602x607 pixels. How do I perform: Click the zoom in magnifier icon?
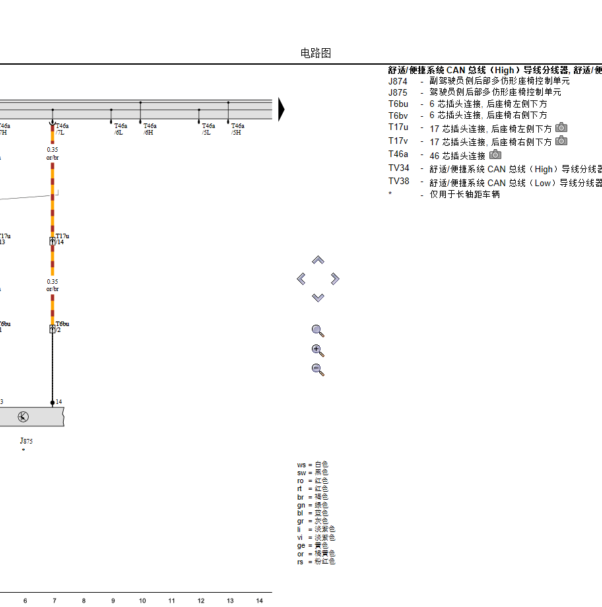[x=318, y=350]
